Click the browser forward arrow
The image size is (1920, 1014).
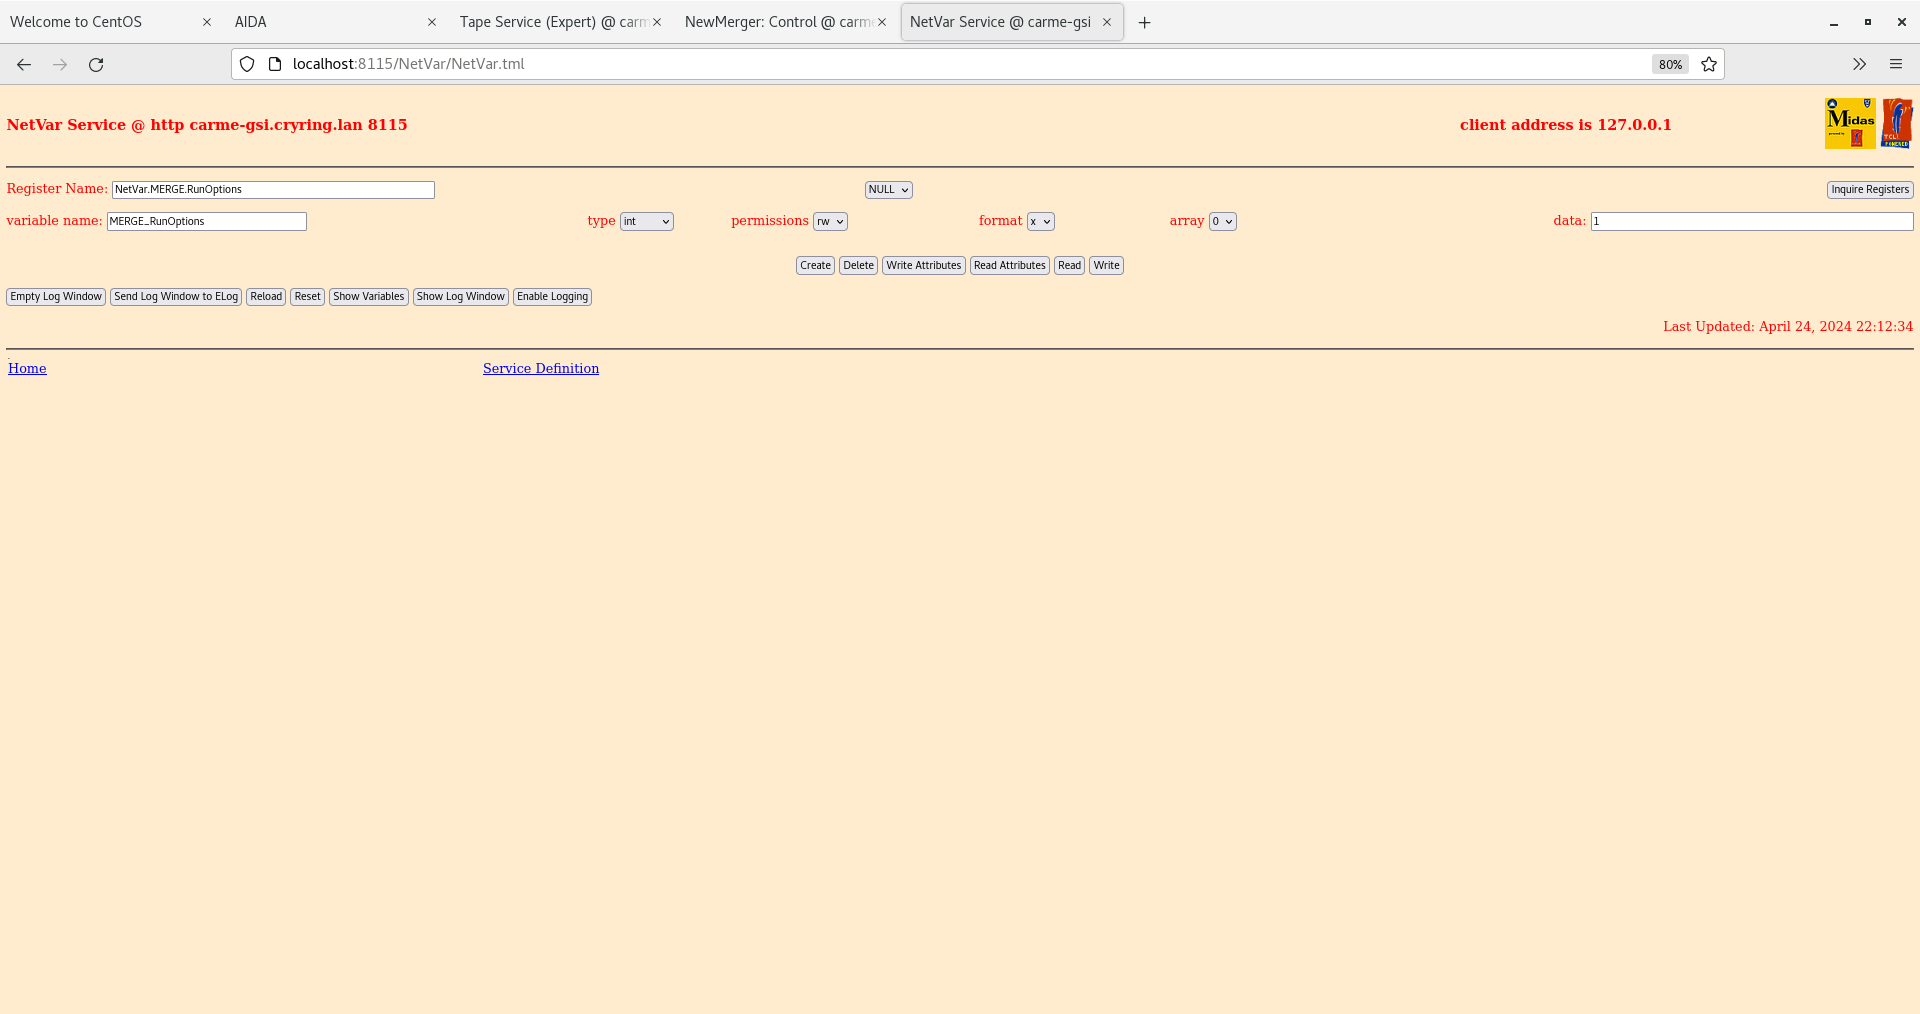pyautogui.click(x=60, y=64)
